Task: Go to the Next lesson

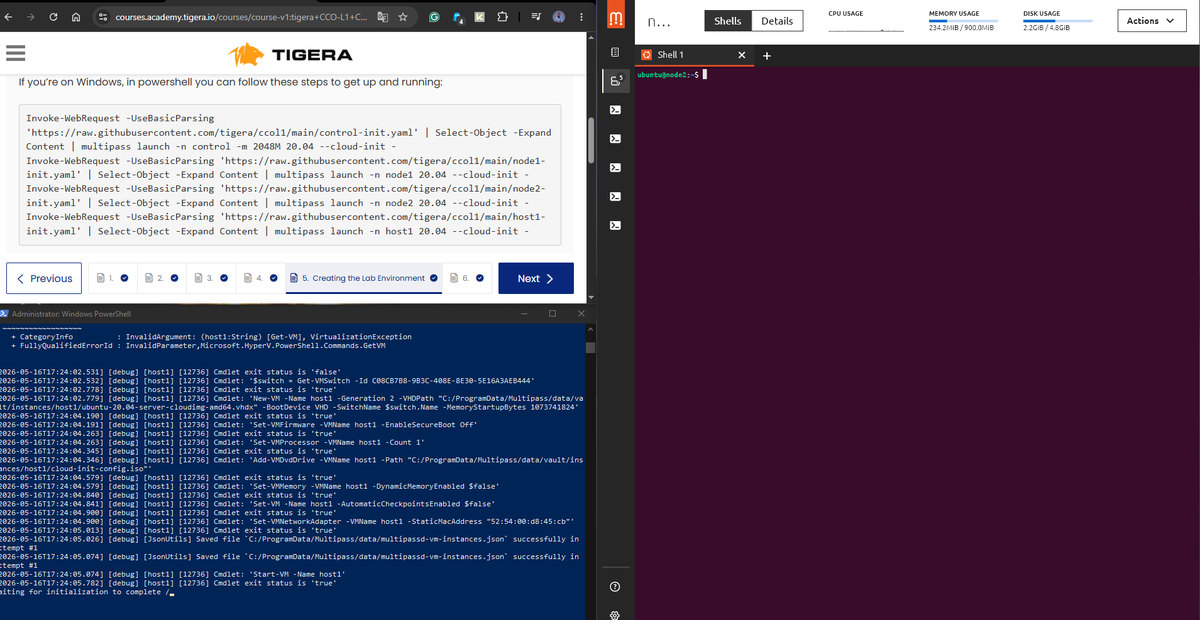Action: (x=536, y=279)
